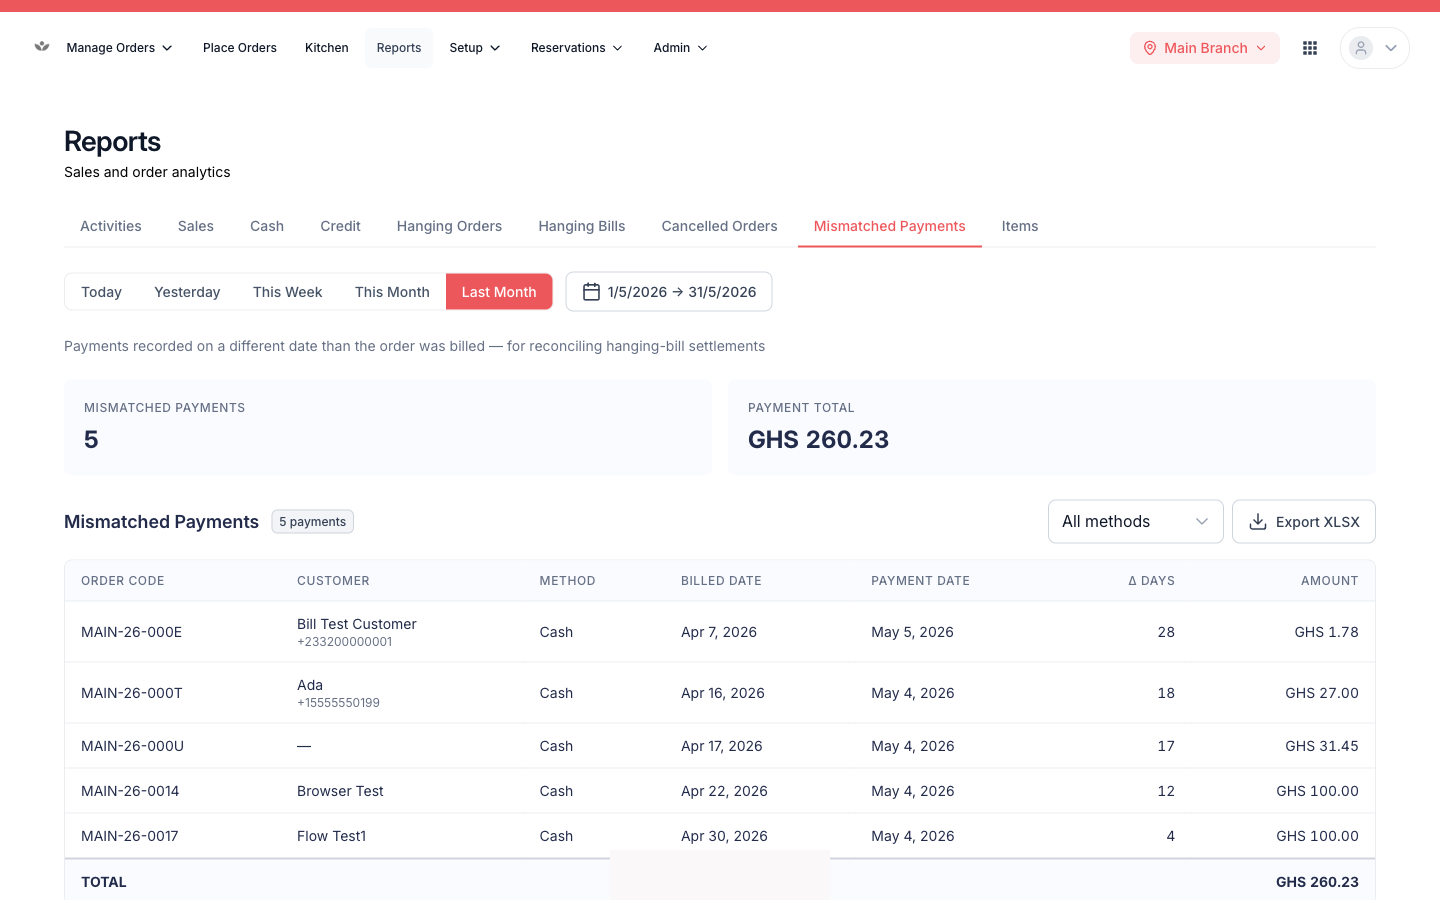Click the app logo icon
The image size is (1440, 900).
[42, 47]
